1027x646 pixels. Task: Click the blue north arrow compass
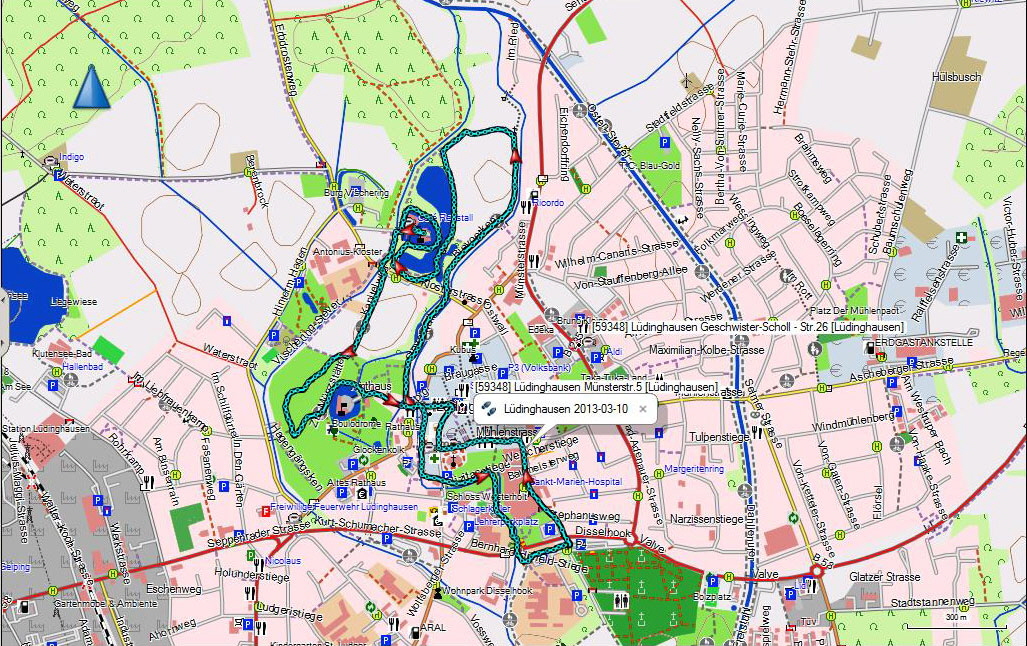(x=91, y=87)
